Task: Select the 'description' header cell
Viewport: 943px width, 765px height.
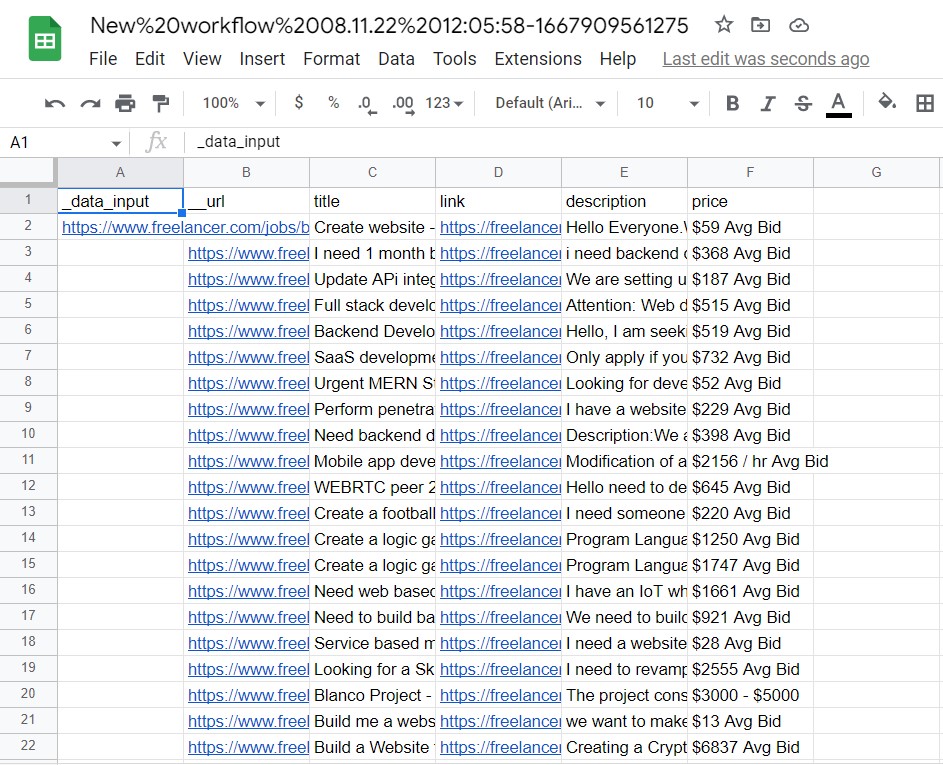Action: (x=624, y=201)
